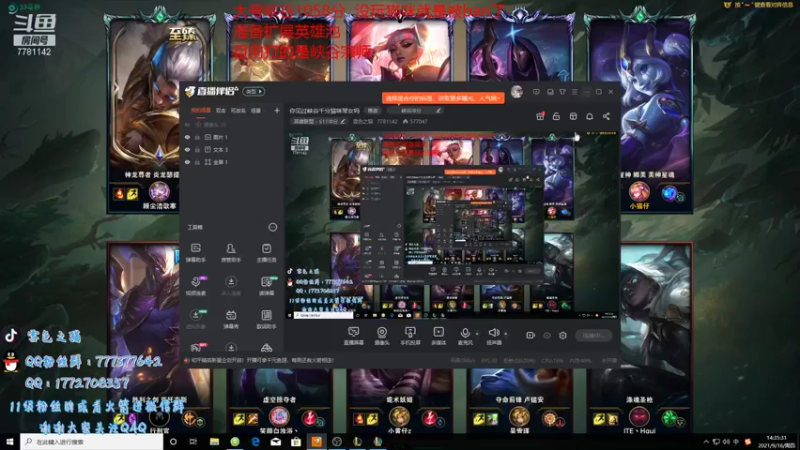Click the skin shirt icon in title bar
Viewport: 800px width, 450px height.
[x=562, y=92]
